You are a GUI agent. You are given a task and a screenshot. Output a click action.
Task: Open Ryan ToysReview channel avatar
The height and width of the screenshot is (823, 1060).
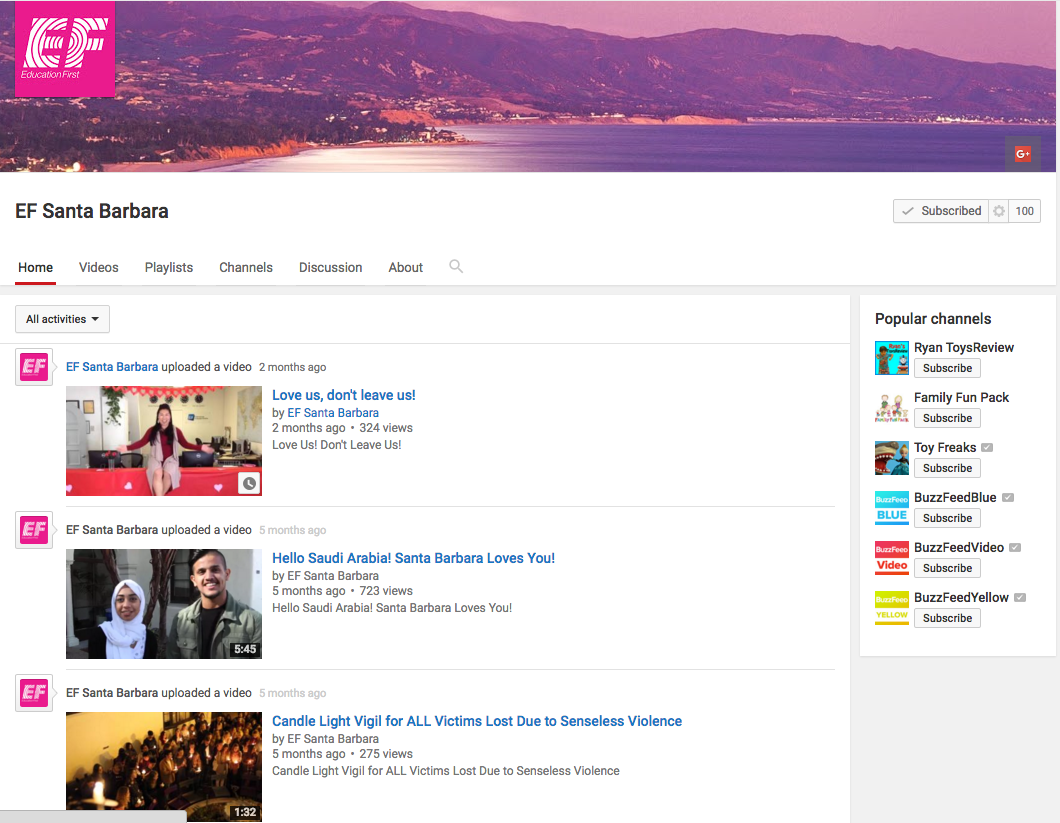(892, 358)
